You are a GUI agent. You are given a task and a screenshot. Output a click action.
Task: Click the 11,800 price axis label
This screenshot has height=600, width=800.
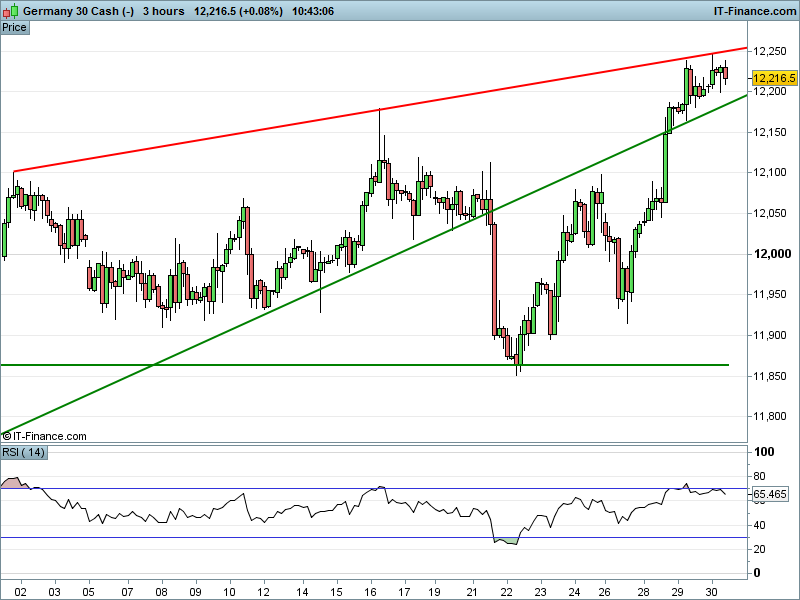point(770,416)
